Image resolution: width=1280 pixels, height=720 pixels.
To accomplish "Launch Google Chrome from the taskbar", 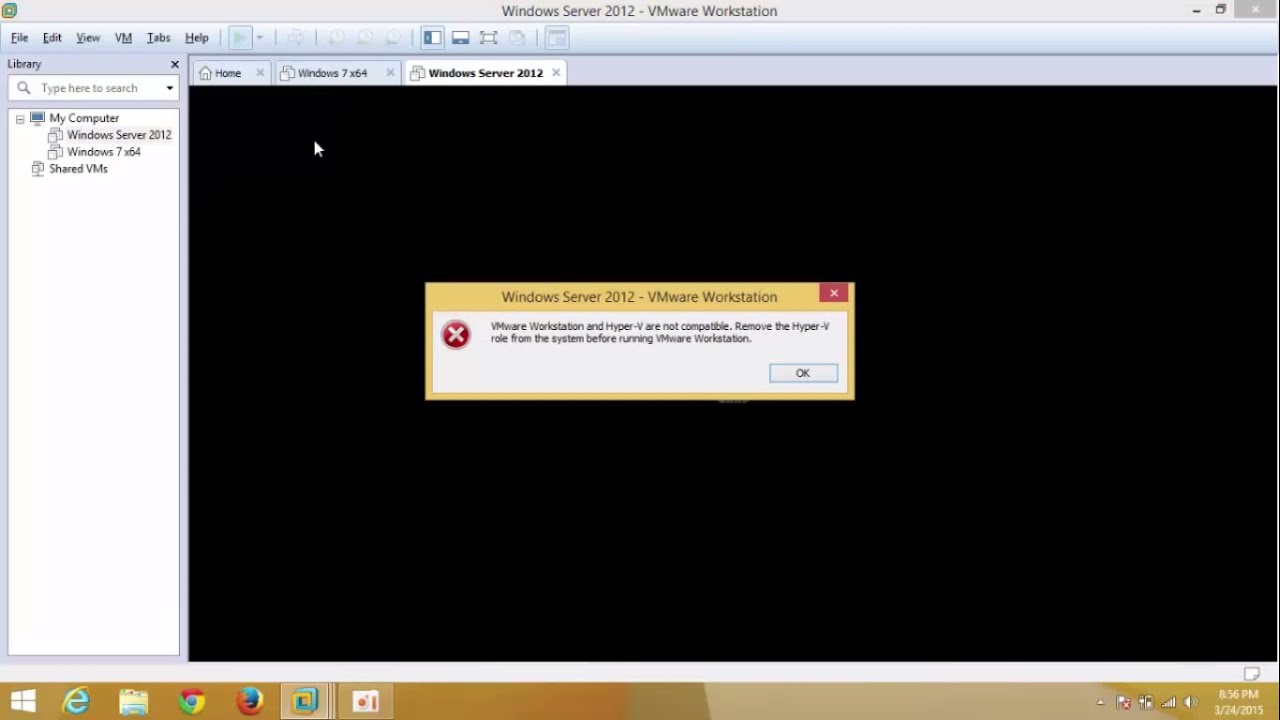I will coord(191,701).
